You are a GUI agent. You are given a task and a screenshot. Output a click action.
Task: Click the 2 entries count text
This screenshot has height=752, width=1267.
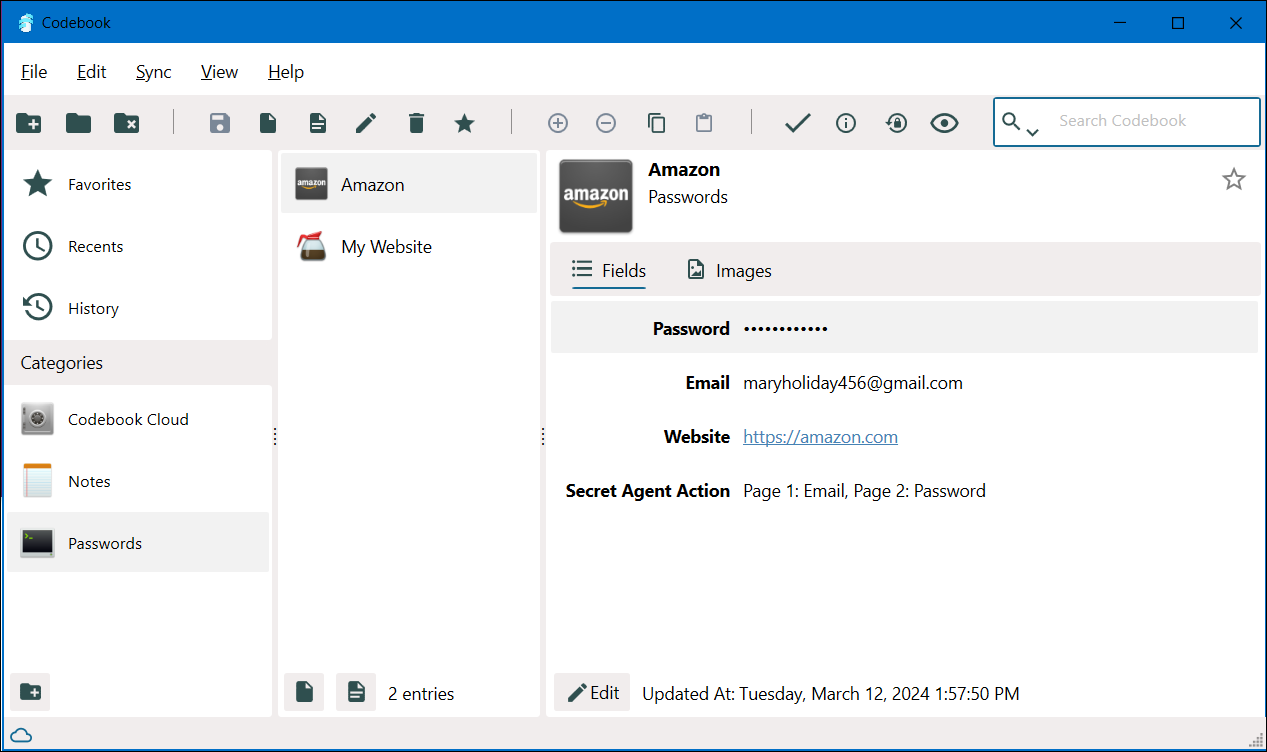[421, 693]
